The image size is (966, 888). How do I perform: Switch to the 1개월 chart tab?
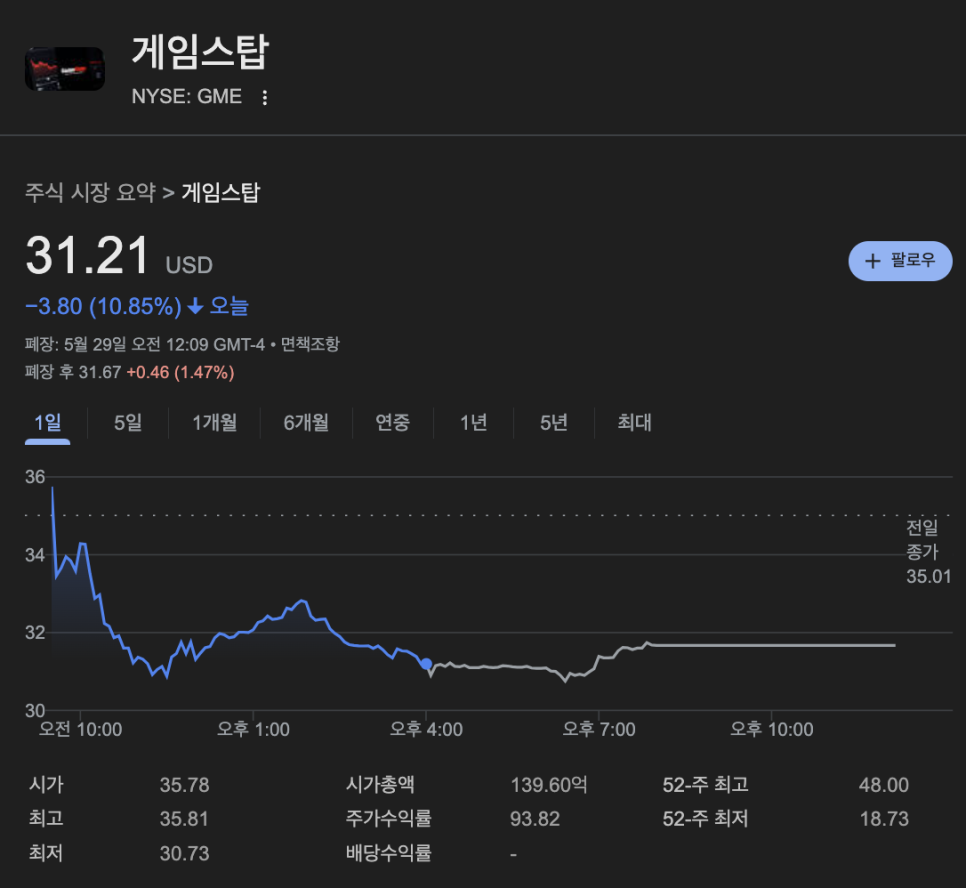click(214, 423)
